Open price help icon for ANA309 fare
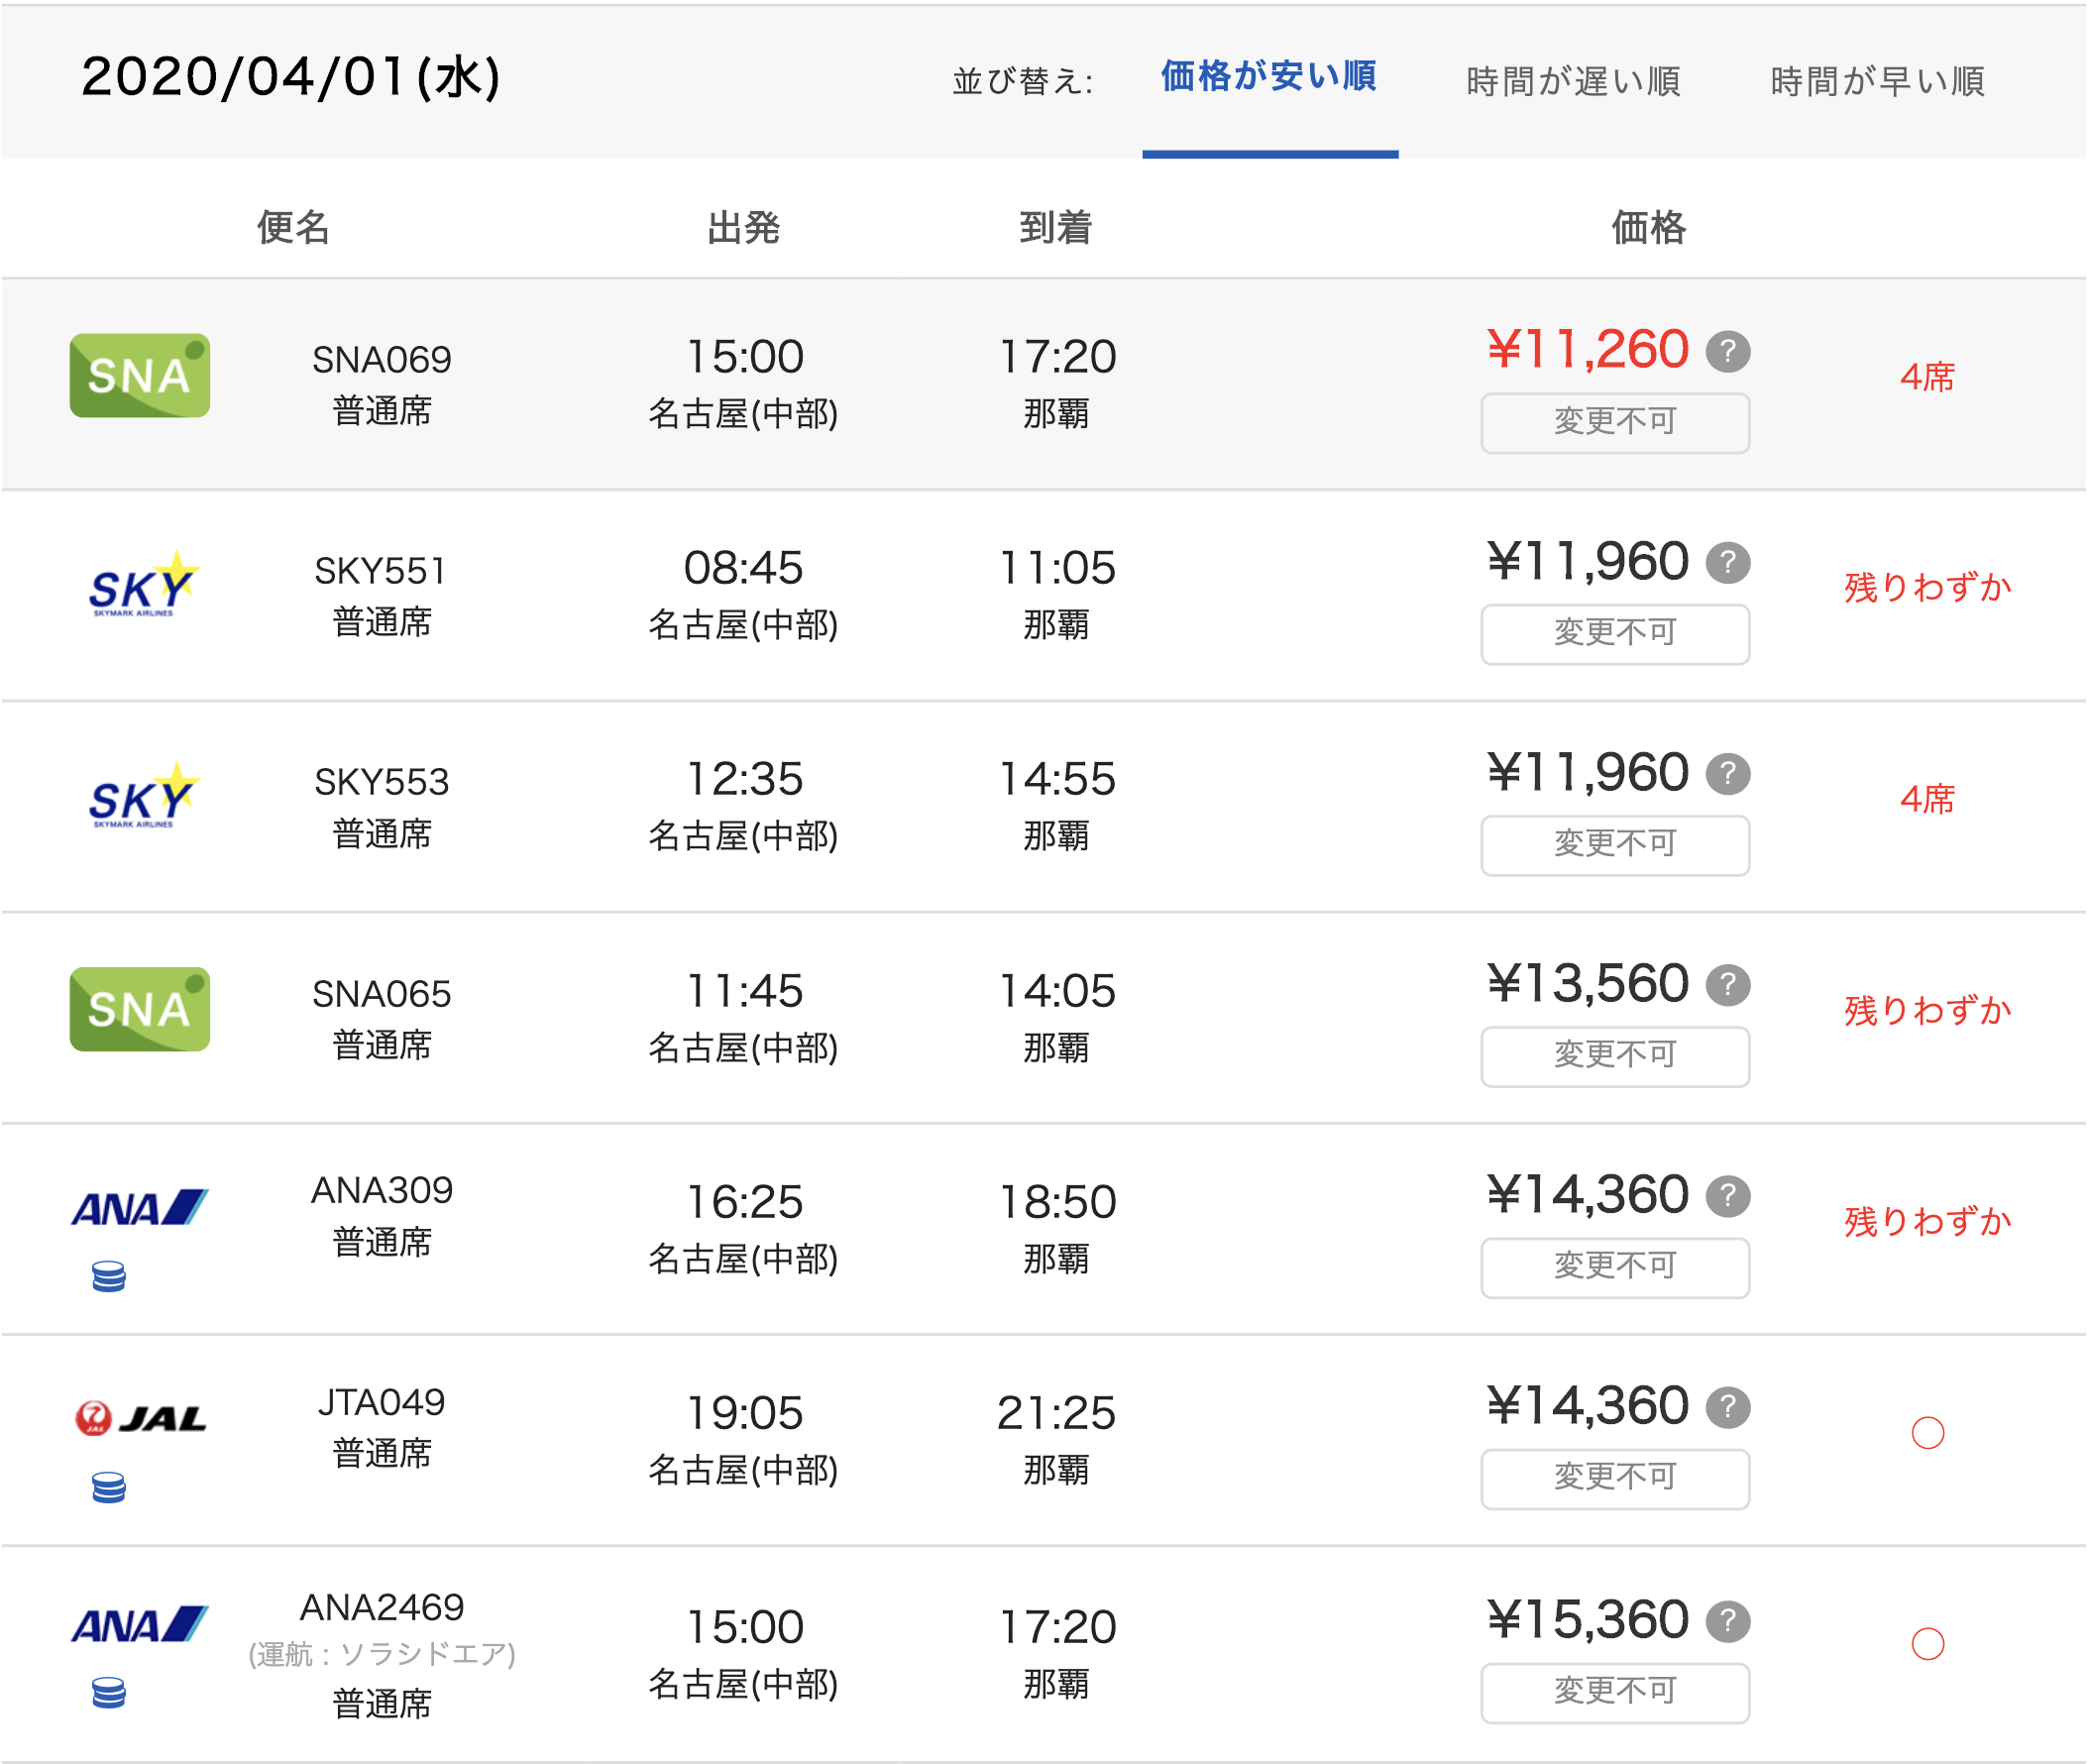The height and width of the screenshot is (1764, 2087). click(x=1727, y=1196)
